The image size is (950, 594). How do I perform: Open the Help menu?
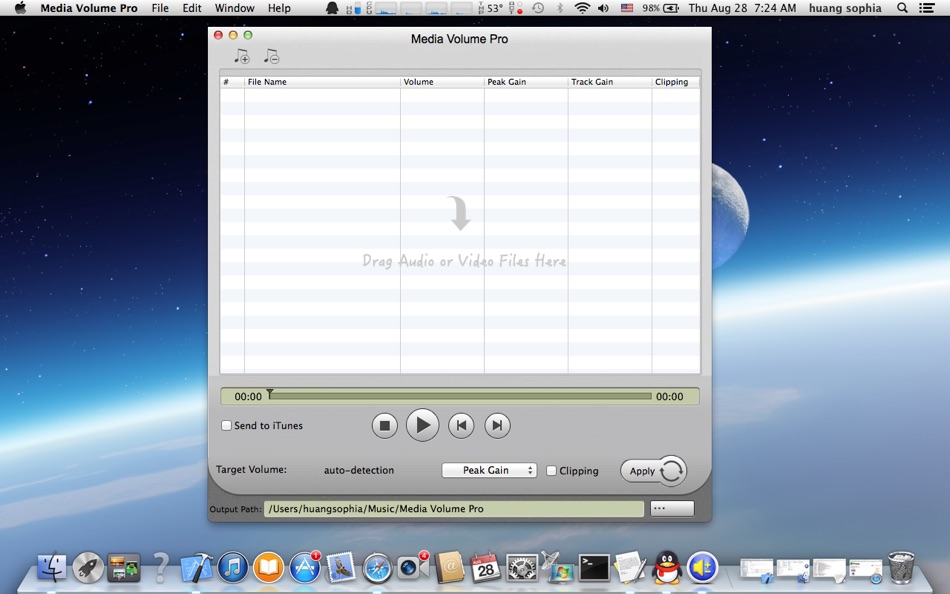click(x=279, y=8)
